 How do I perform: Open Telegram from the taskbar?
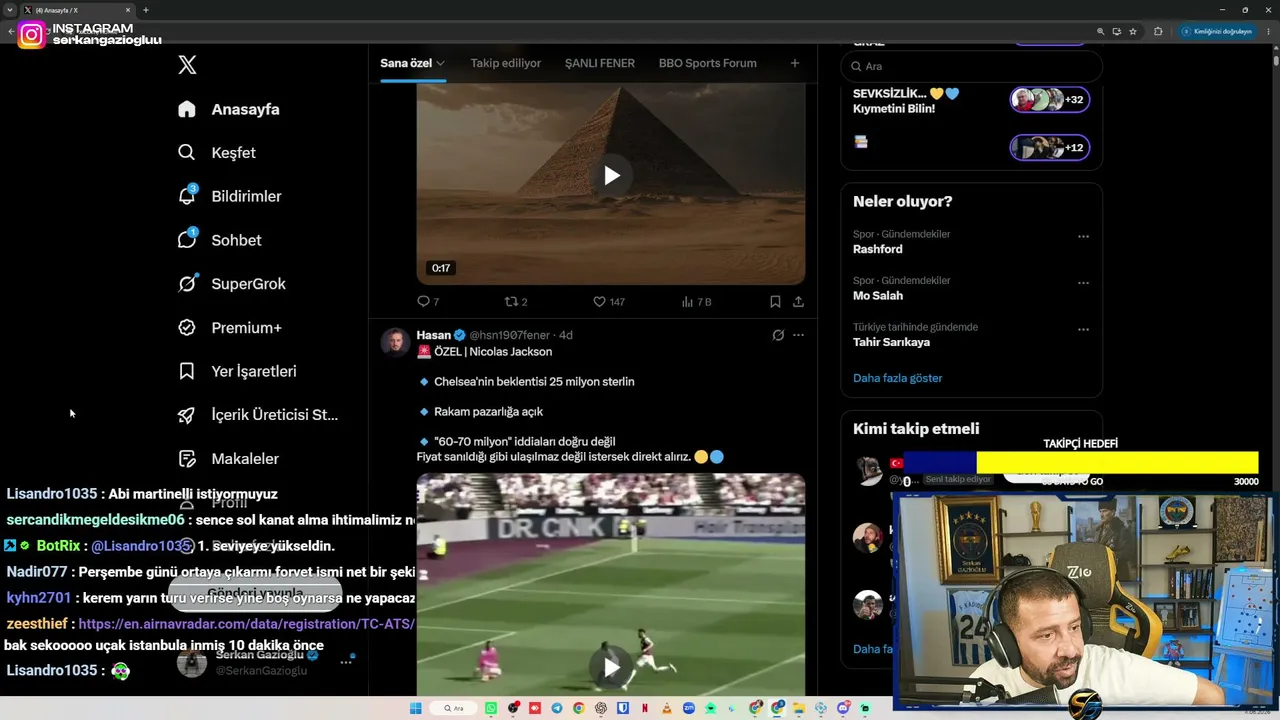(x=557, y=708)
